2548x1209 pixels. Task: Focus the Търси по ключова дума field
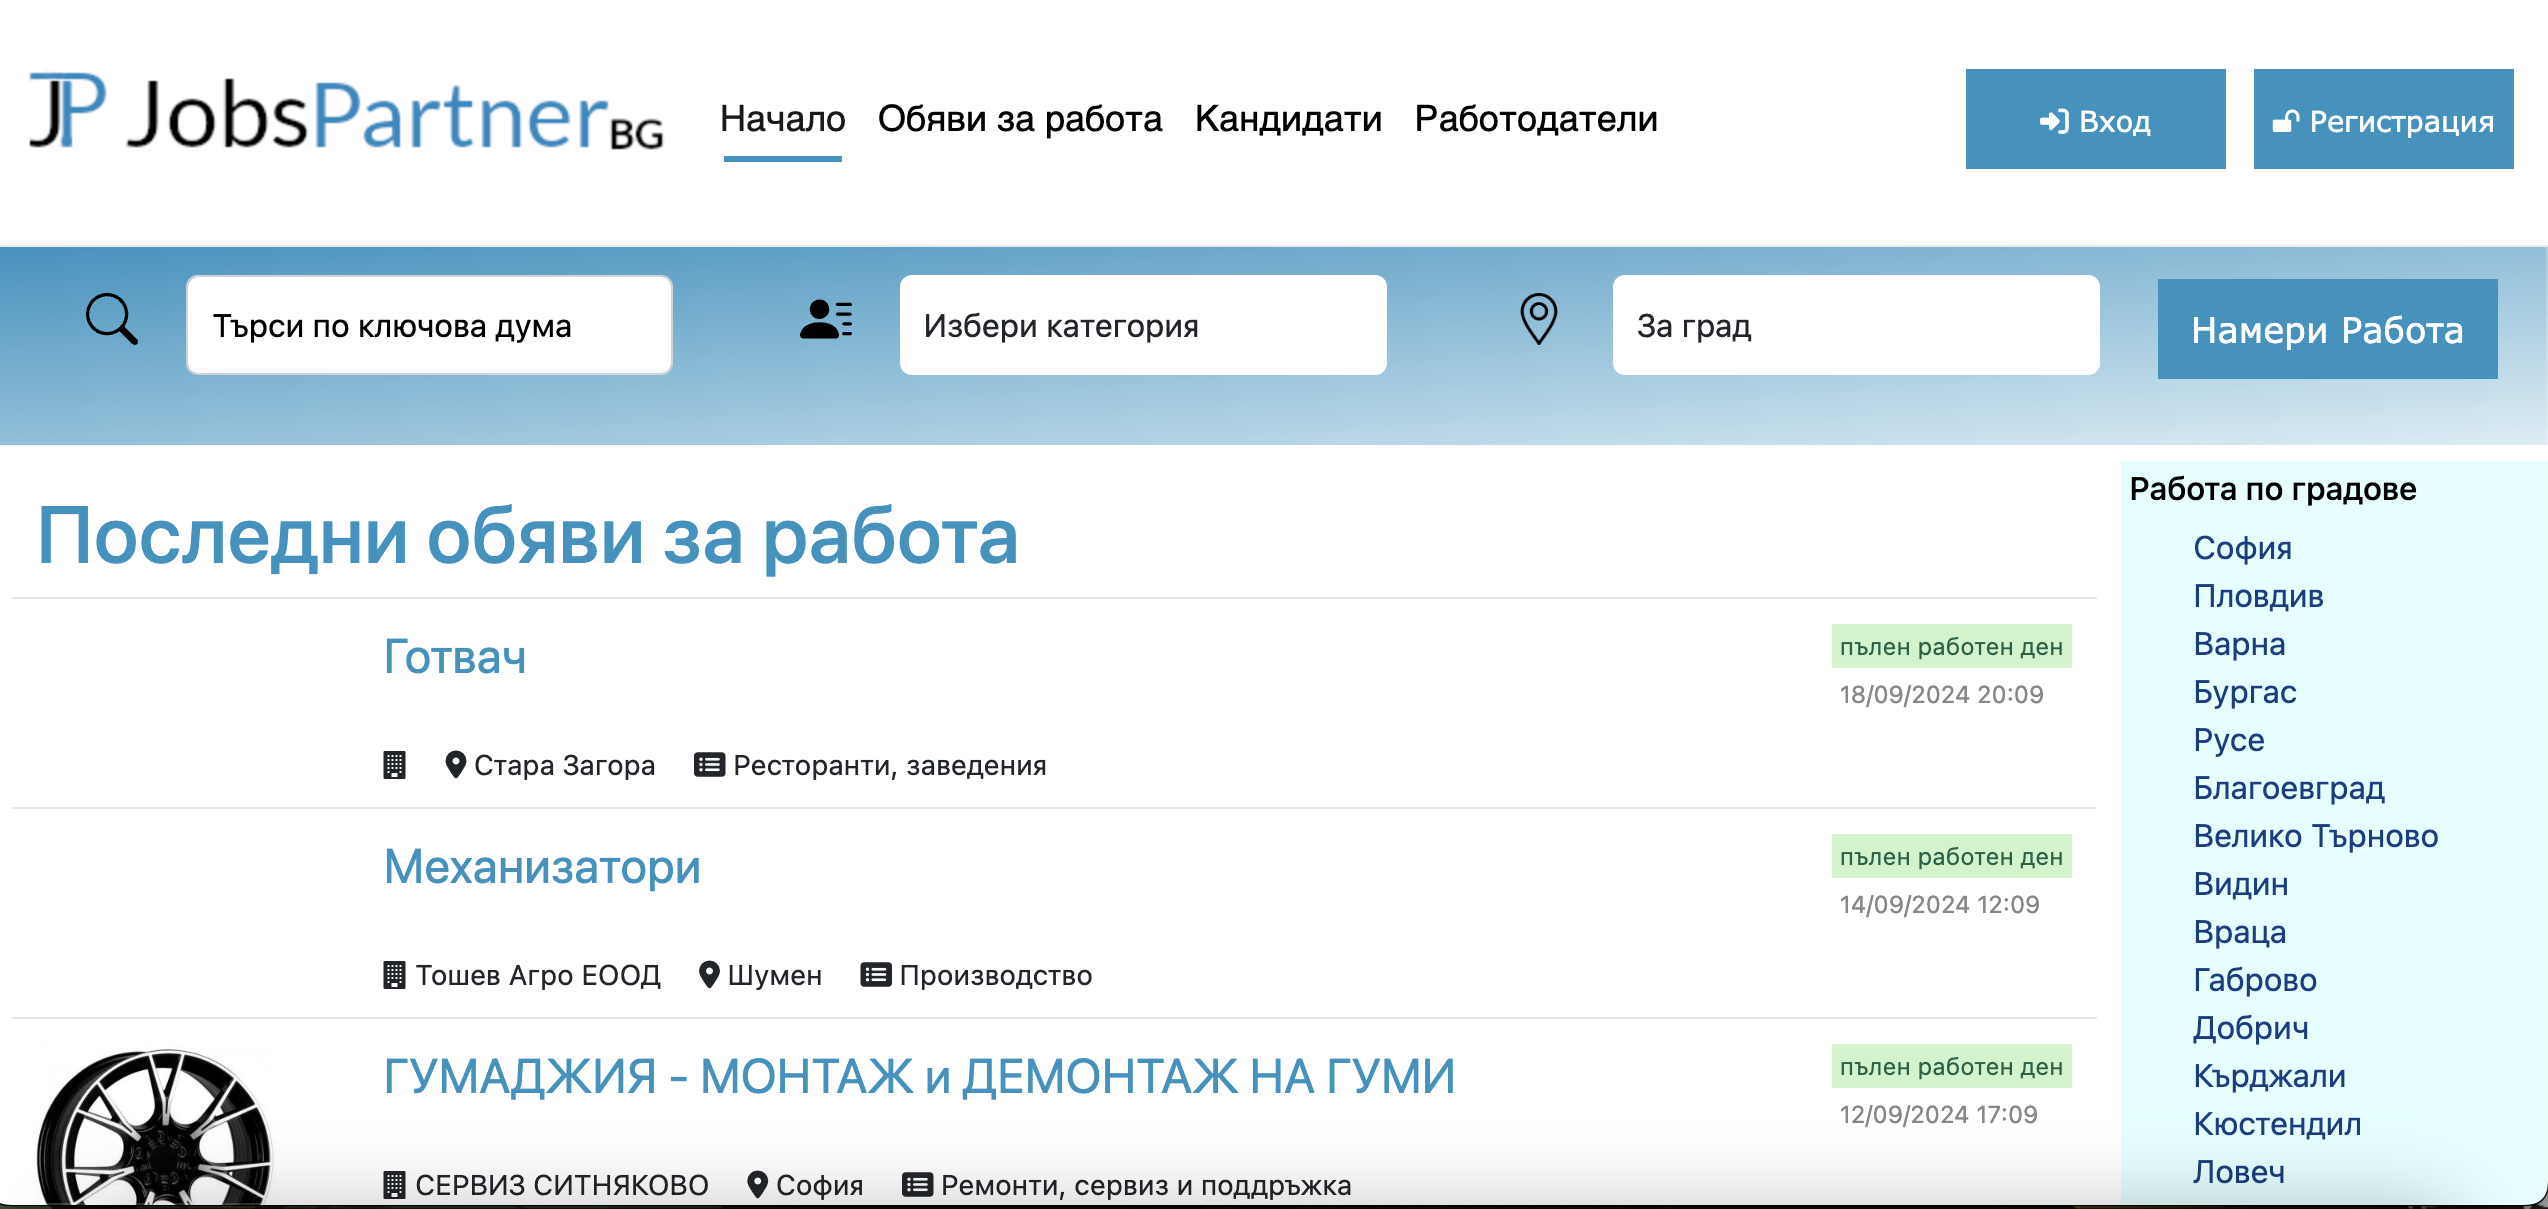[x=429, y=325]
